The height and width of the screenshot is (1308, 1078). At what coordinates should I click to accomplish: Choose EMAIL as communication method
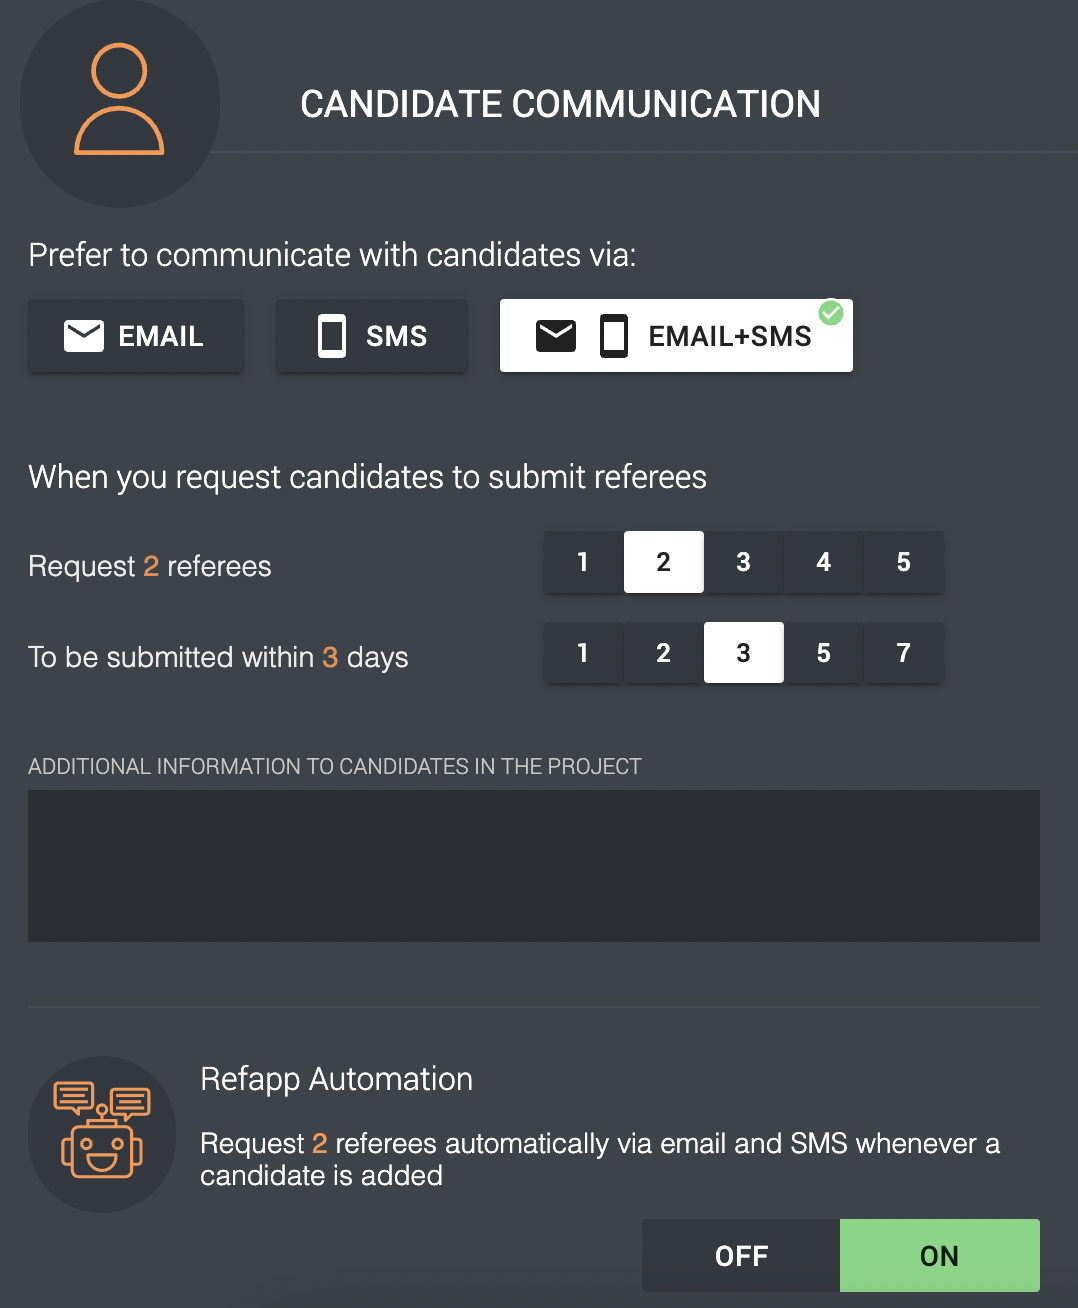[136, 336]
